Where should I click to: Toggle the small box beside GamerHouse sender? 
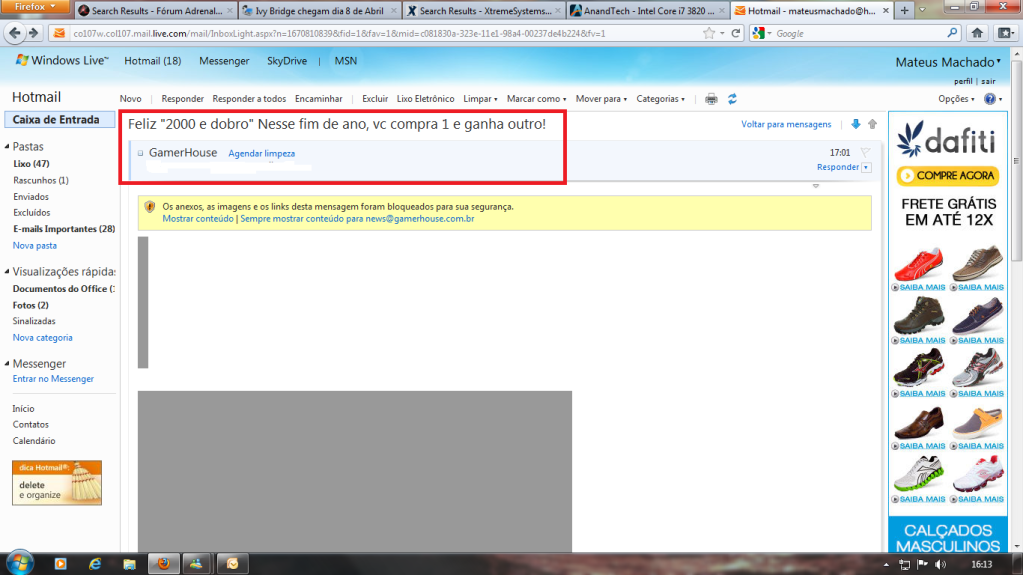coord(141,153)
